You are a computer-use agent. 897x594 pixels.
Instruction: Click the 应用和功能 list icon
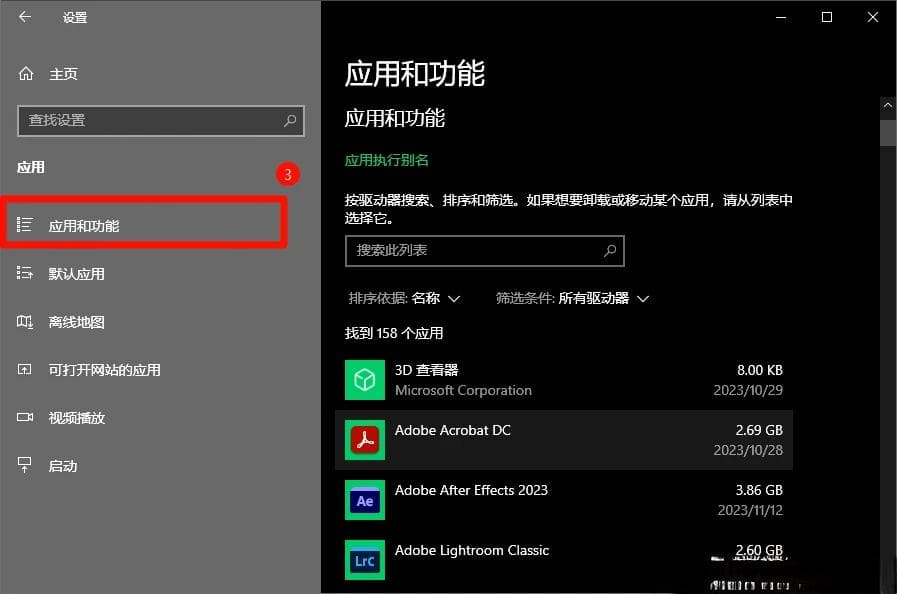pyautogui.click(x=25, y=225)
